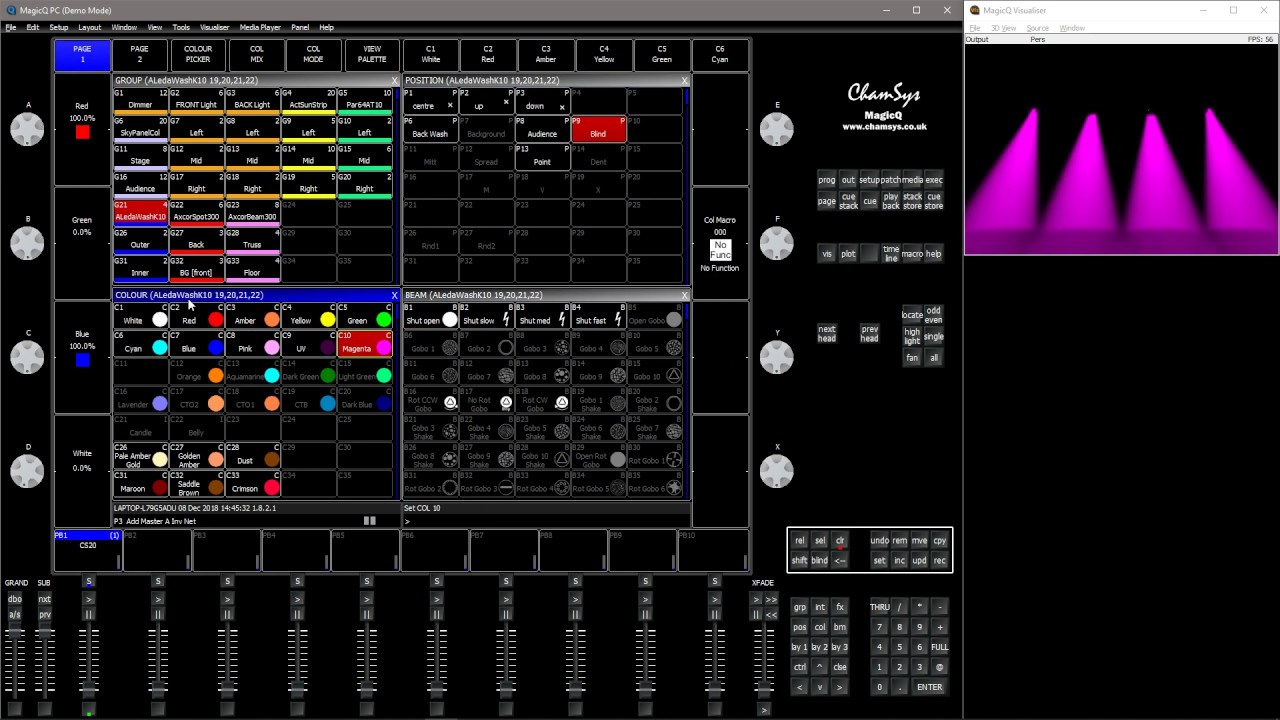Select the CS20 playback PB1
This screenshot has width=1280, height=720.
point(88,552)
